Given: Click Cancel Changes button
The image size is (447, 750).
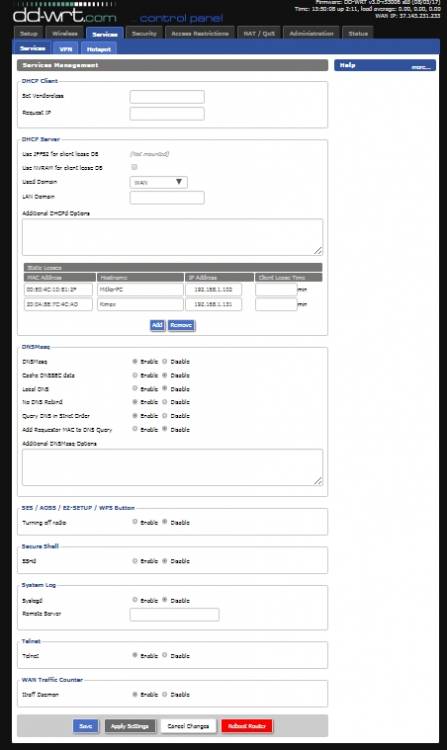Looking at the screenshot, I should 188,726.
